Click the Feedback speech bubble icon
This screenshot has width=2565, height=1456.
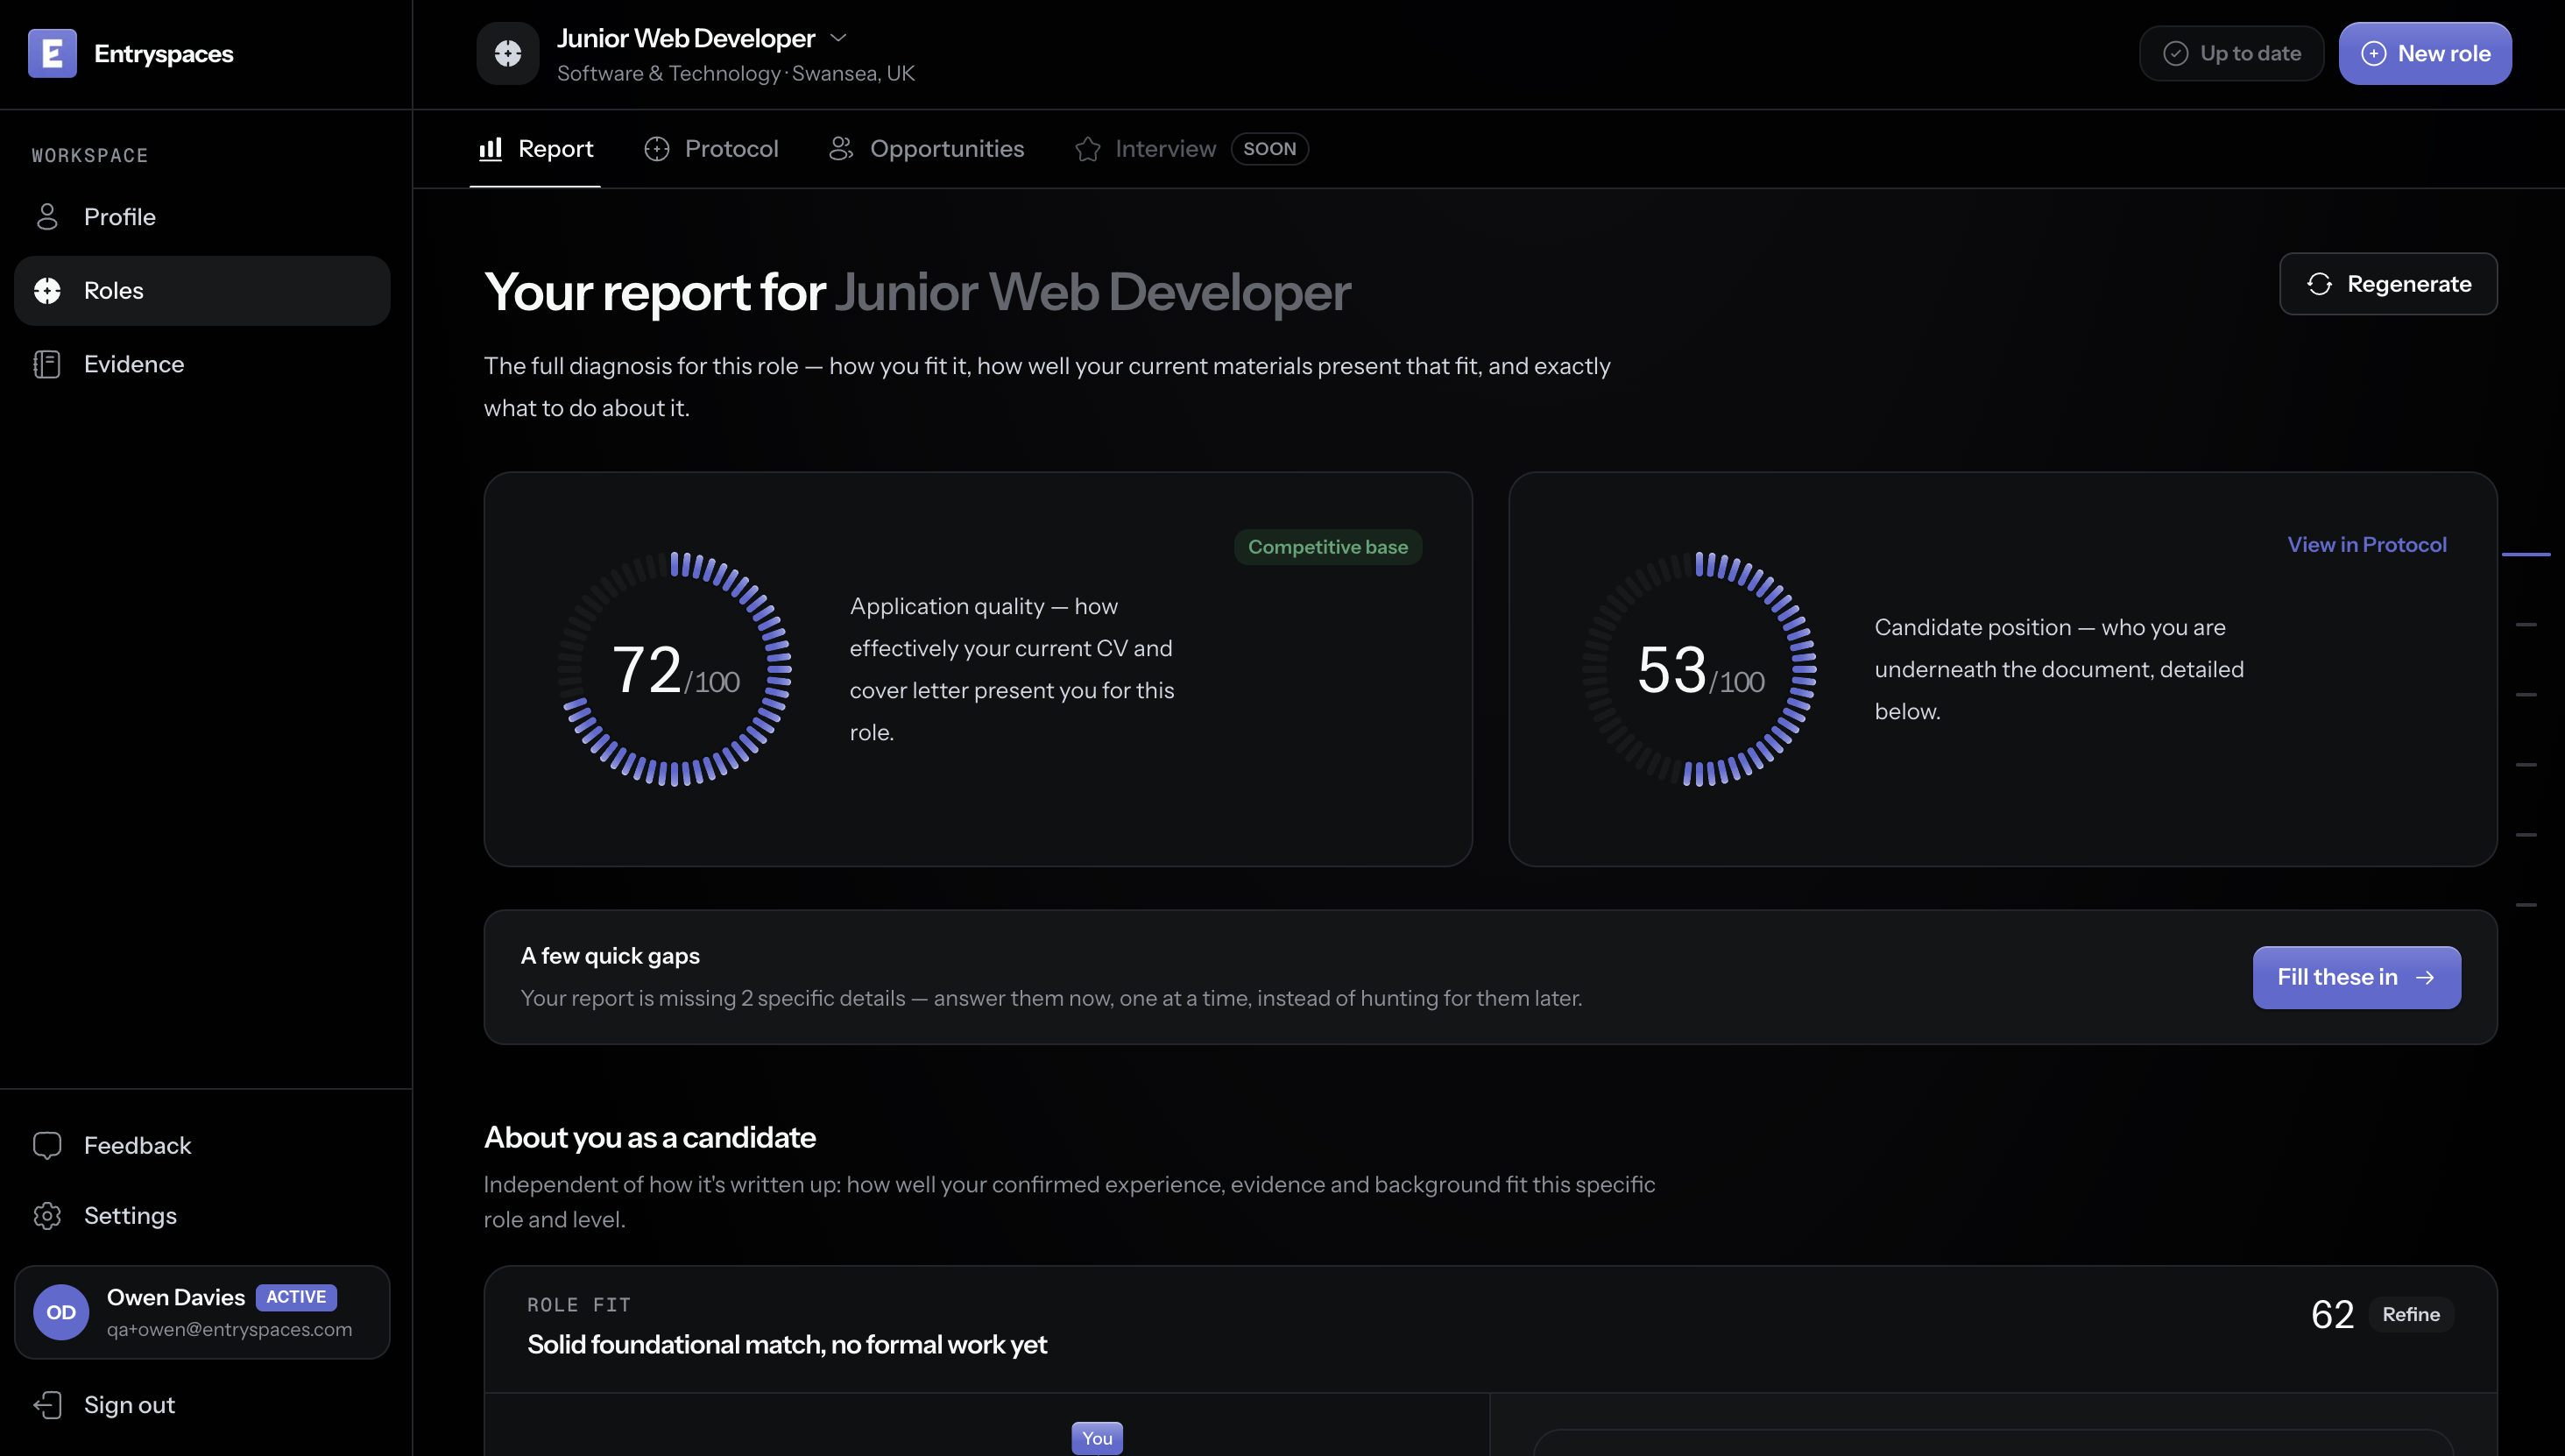point(47,1146)
